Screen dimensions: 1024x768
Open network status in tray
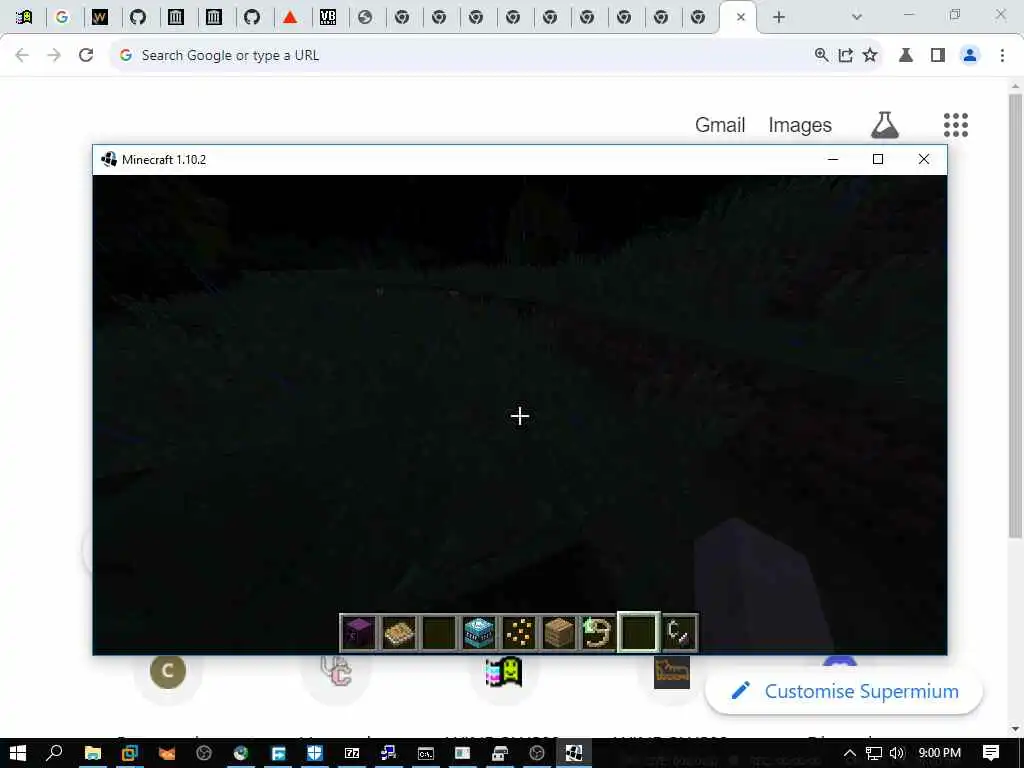874,753
